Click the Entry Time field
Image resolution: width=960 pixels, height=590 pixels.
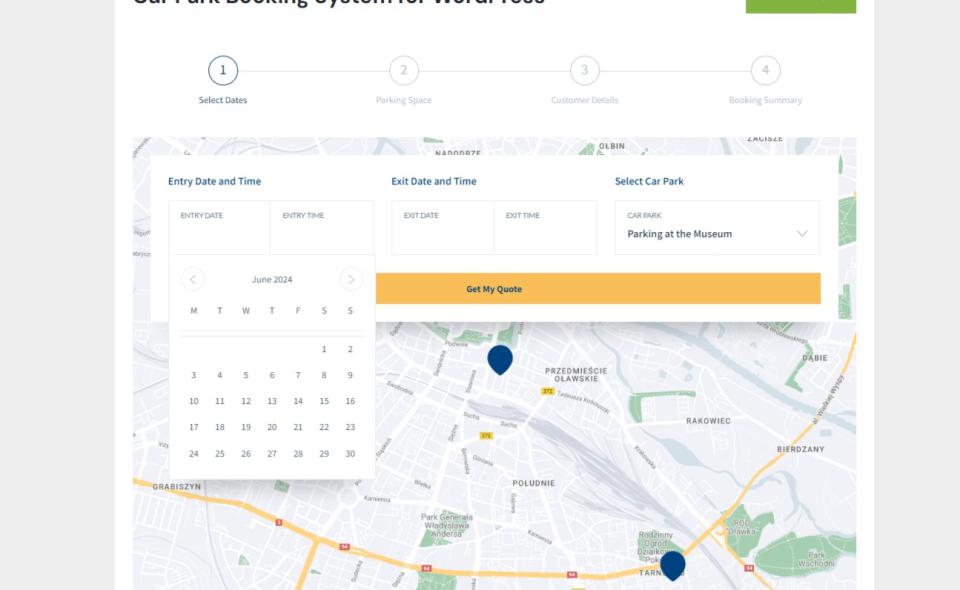point(321,228)
